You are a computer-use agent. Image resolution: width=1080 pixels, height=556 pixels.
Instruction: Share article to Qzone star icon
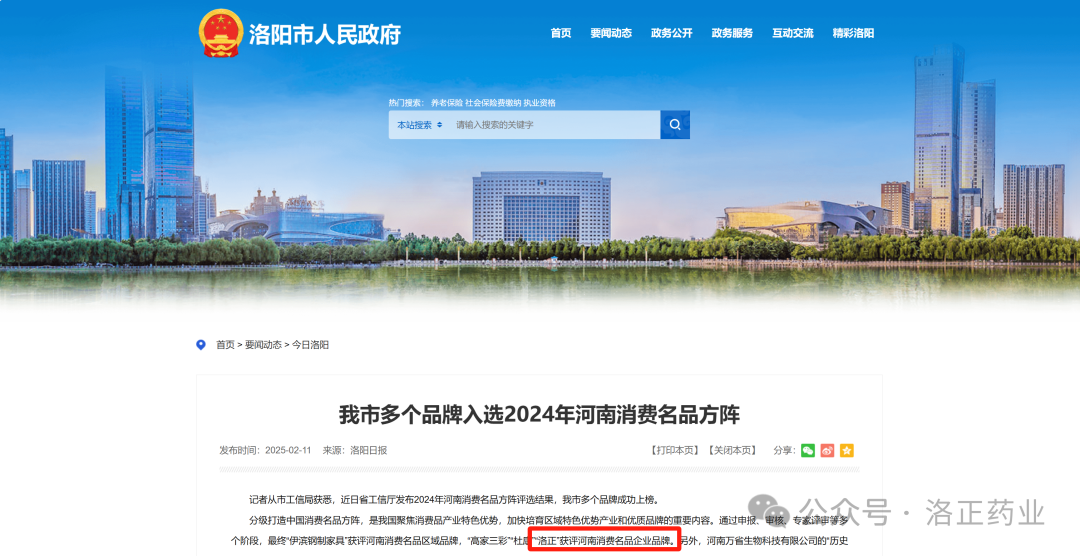pyautogui.click(x=847, y=450)
